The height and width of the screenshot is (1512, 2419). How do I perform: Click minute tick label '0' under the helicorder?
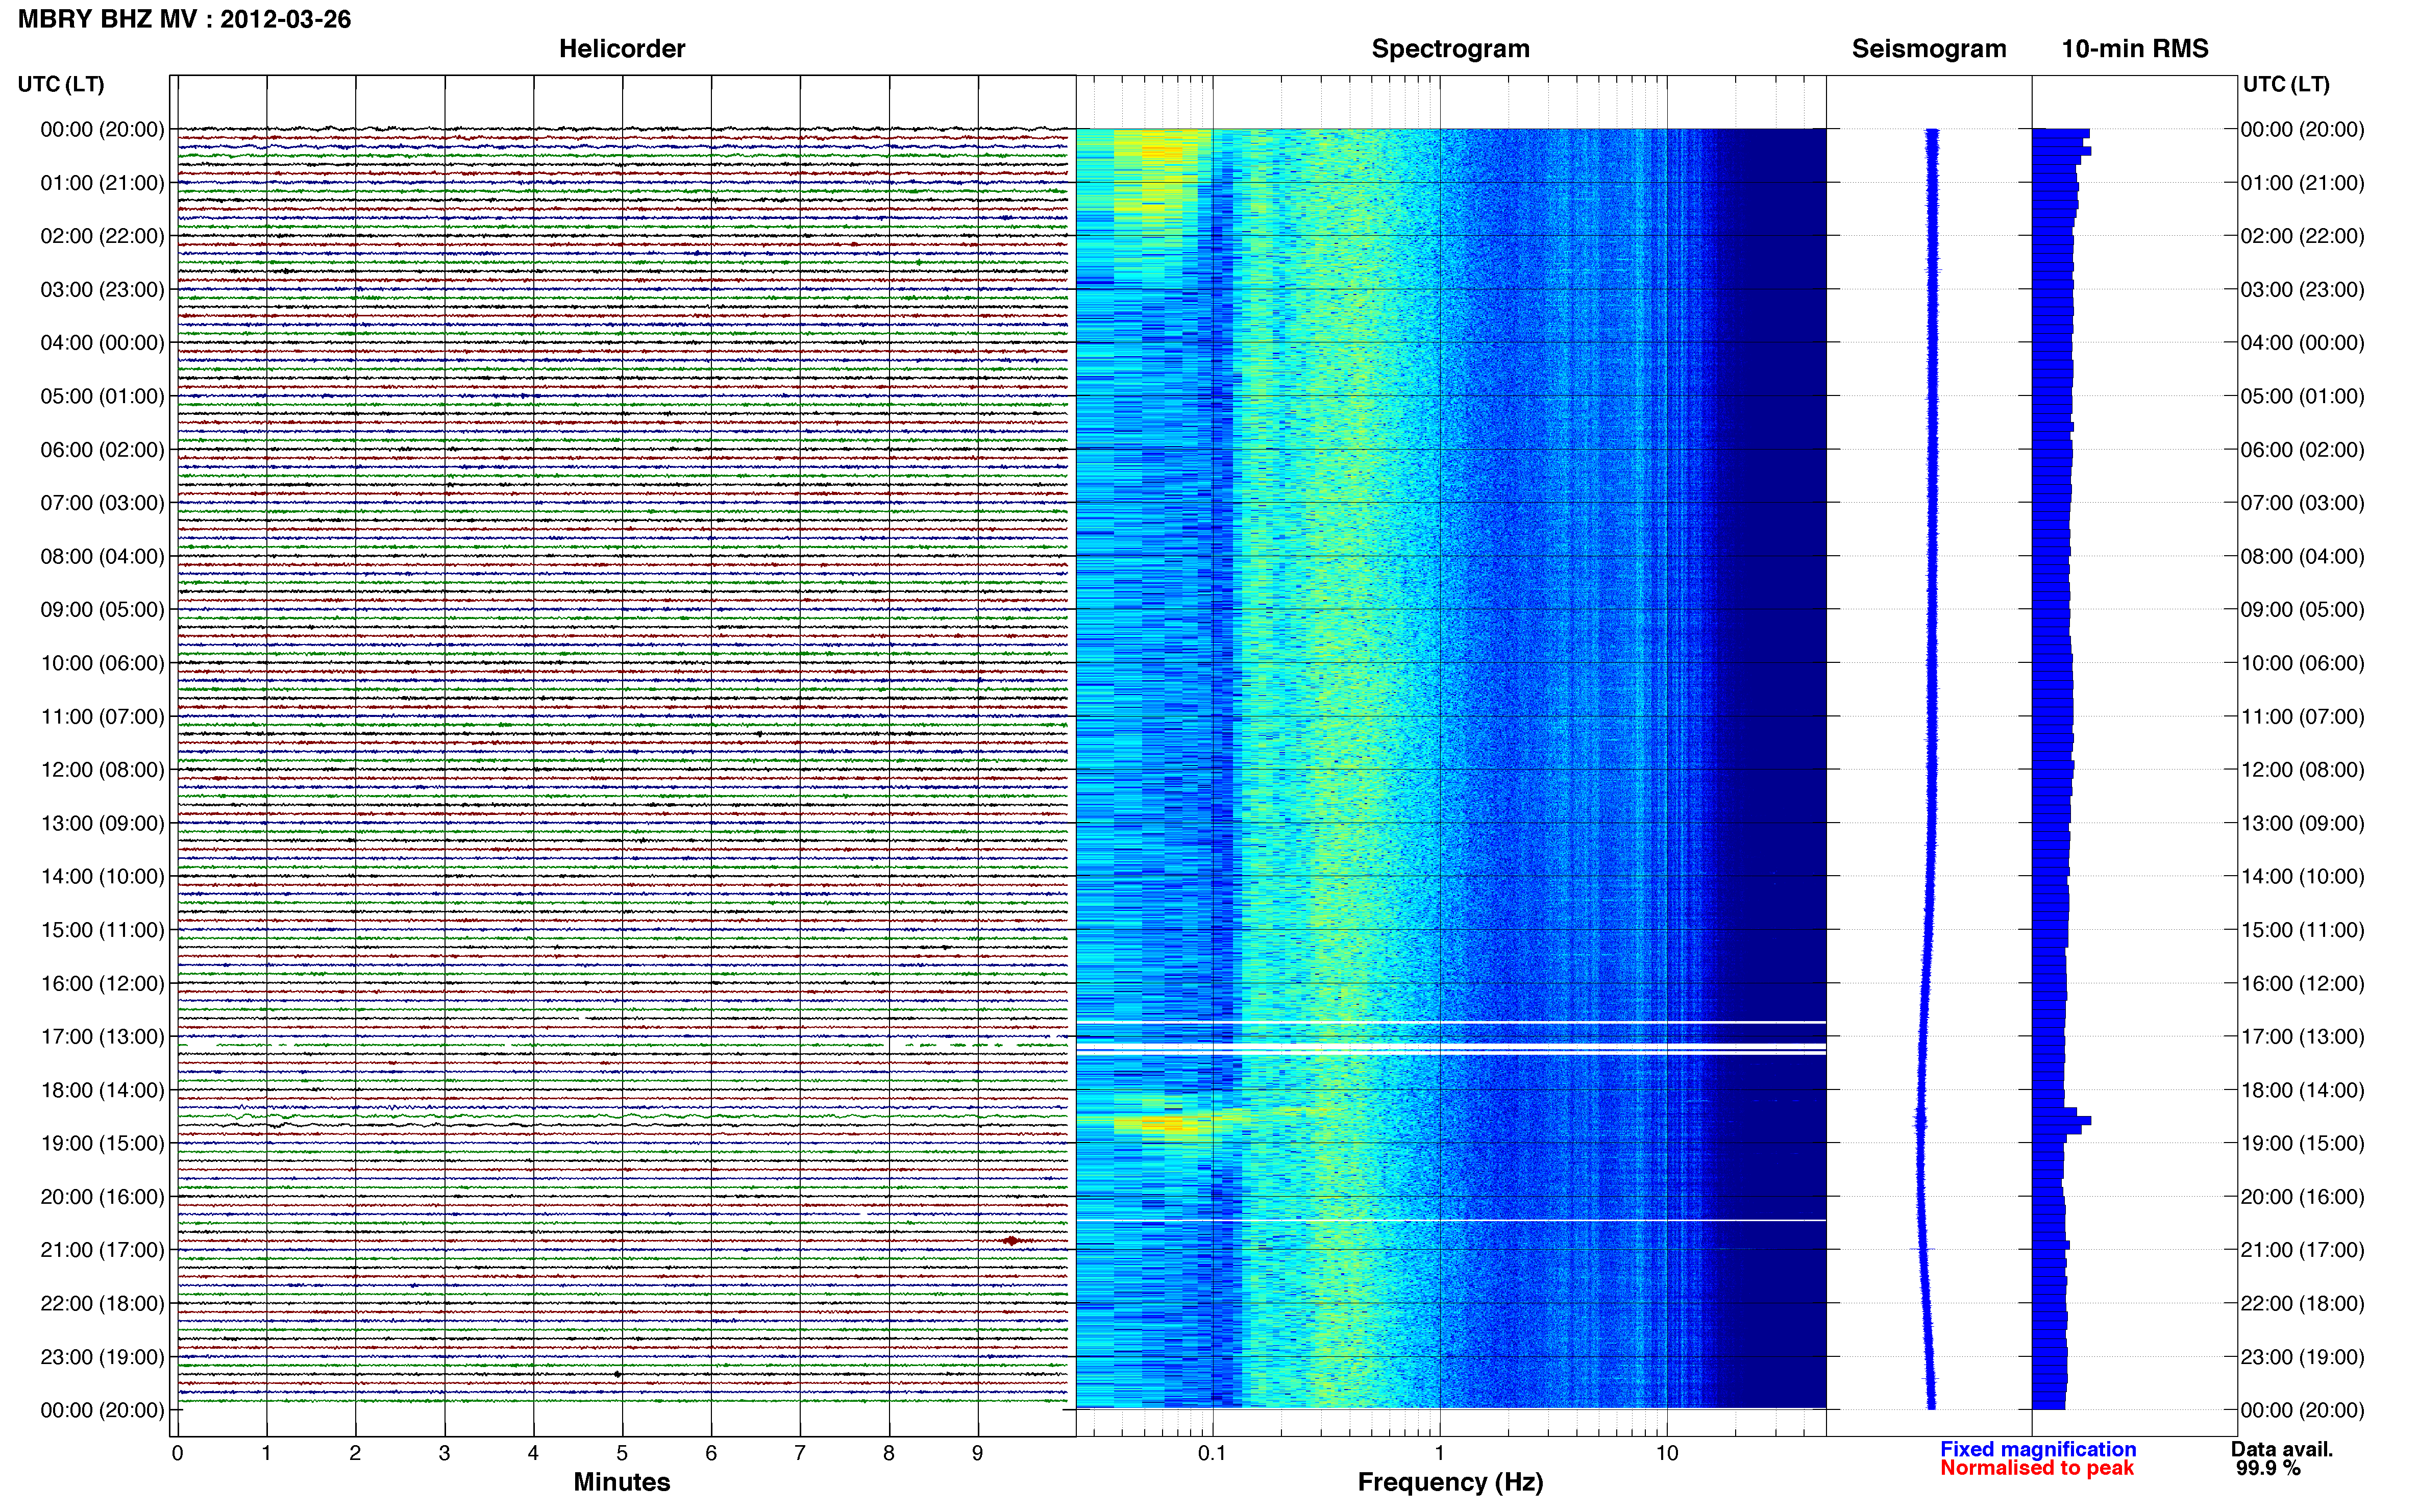pyautogui.click(x=177, y=1453)
